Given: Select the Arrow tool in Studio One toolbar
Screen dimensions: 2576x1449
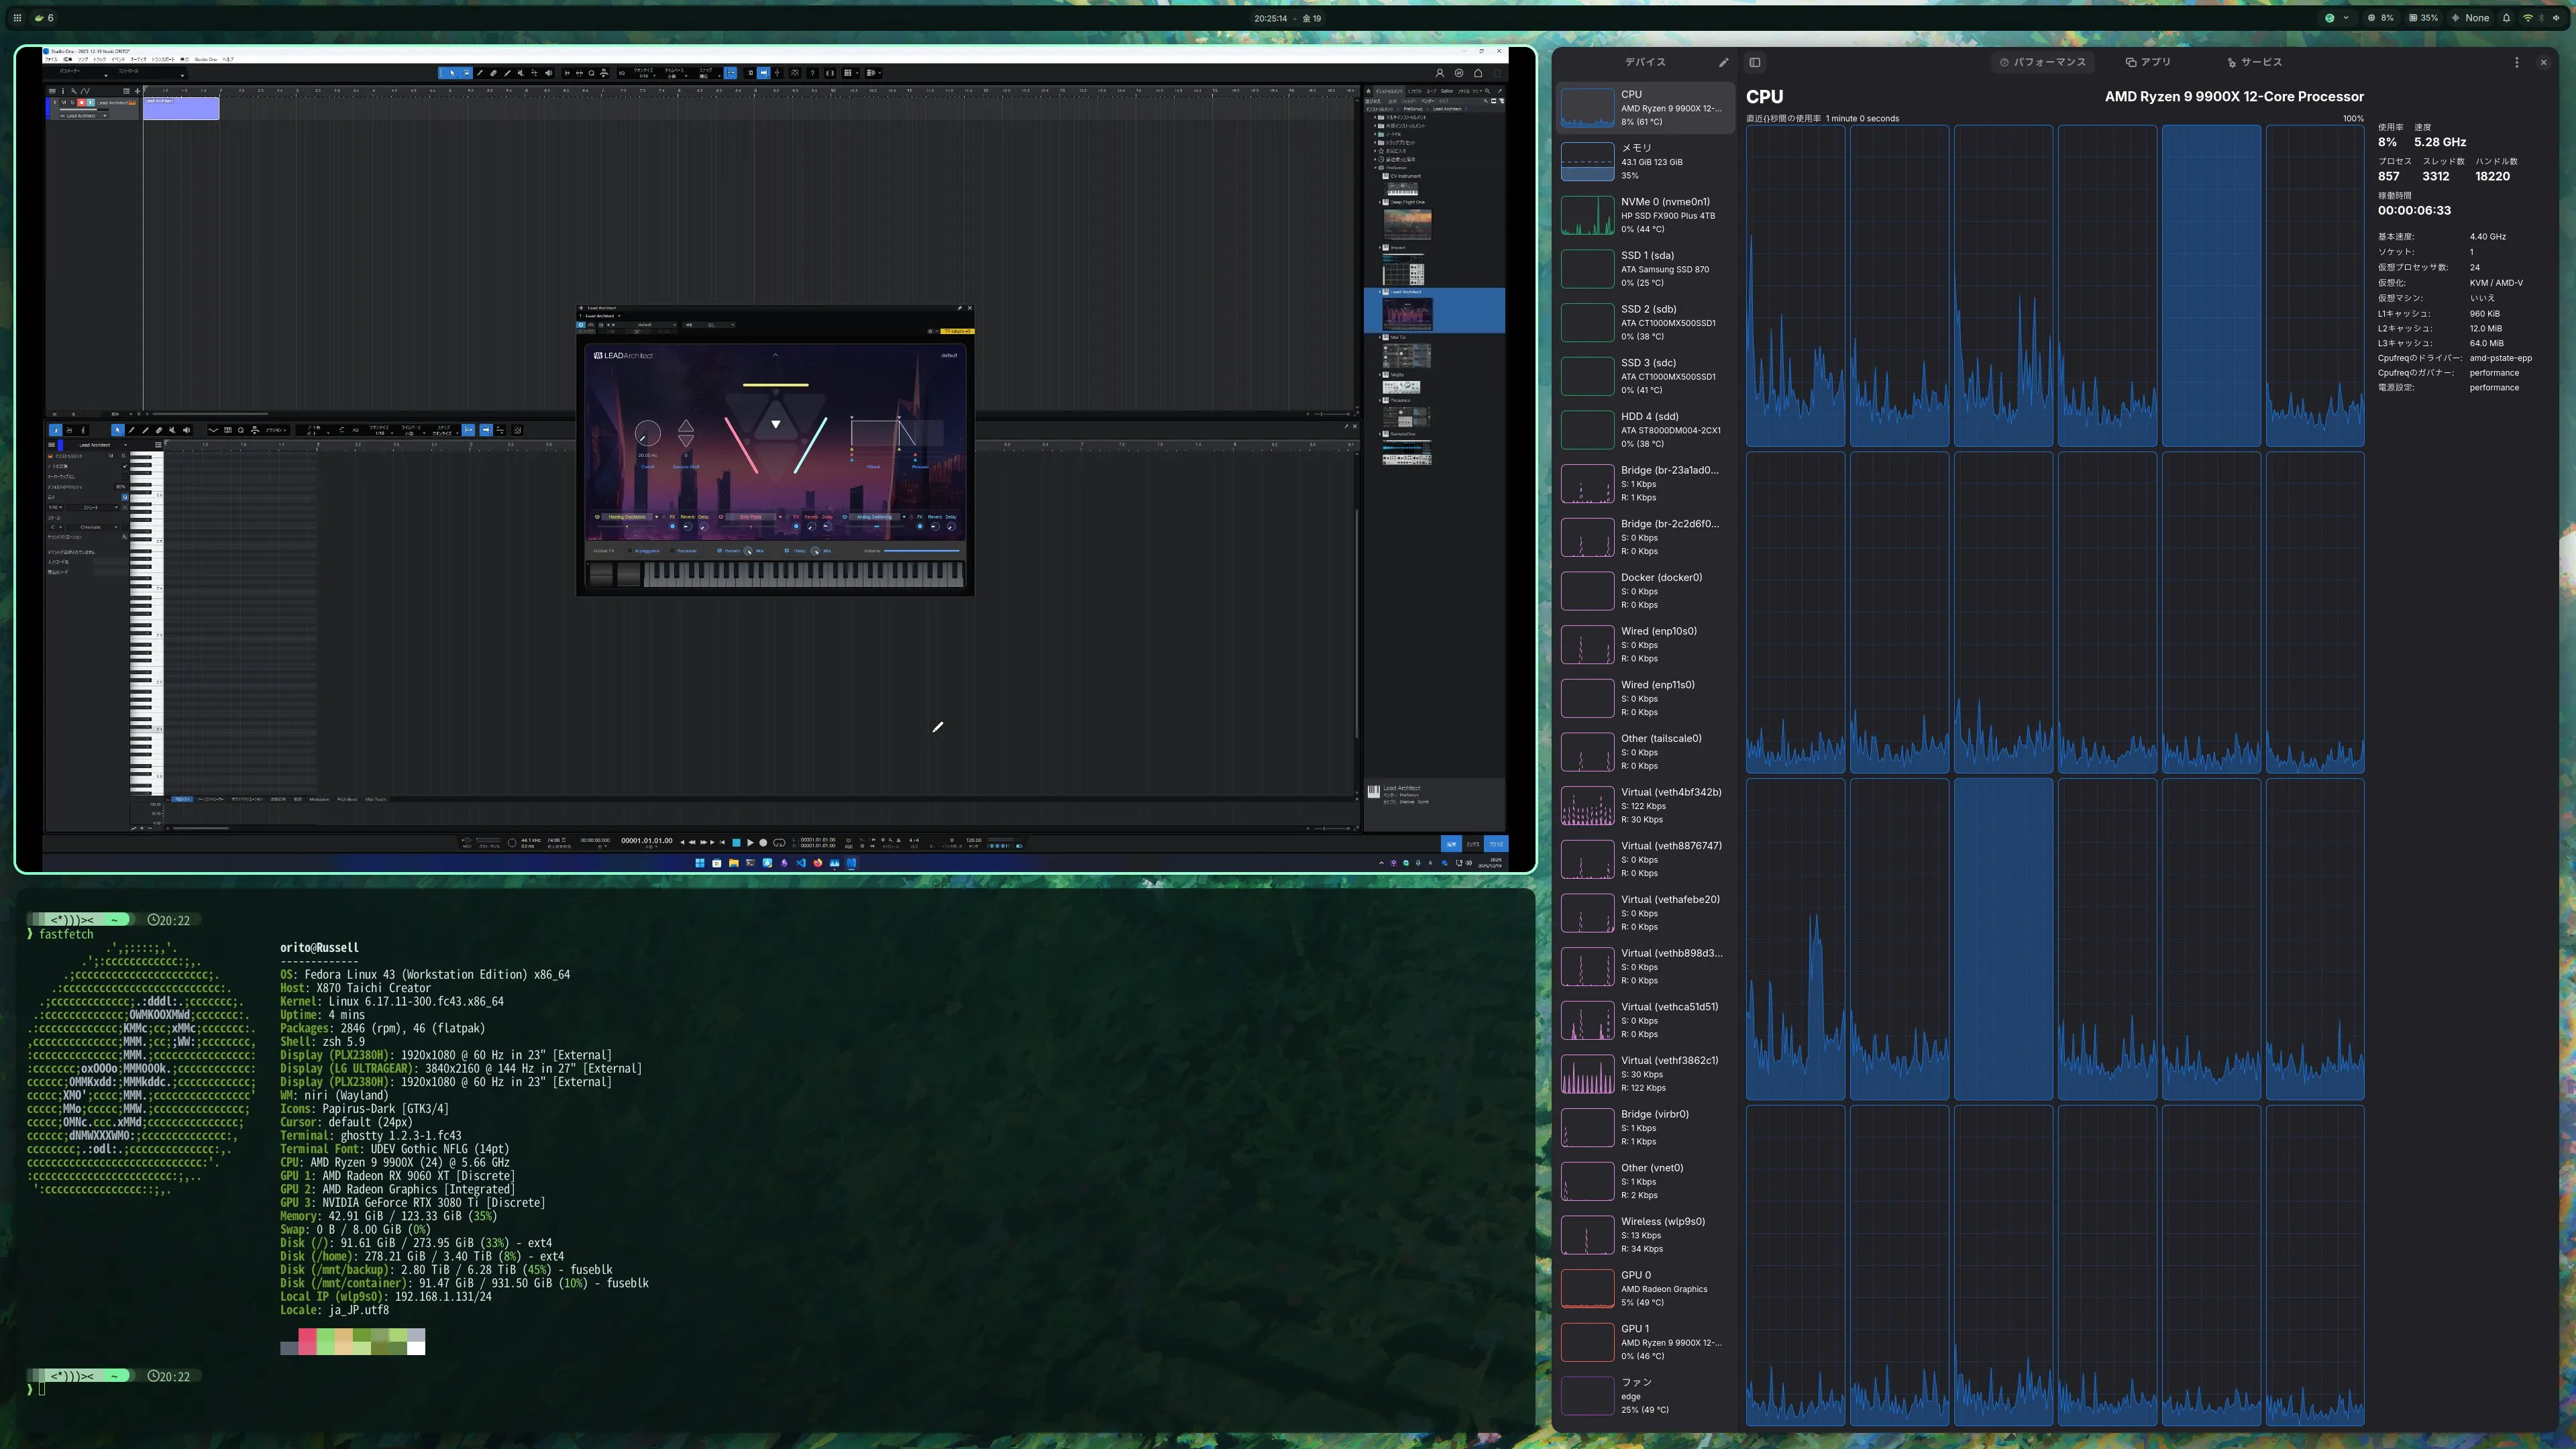Looking at the screenshot, I should coord(452,73).
